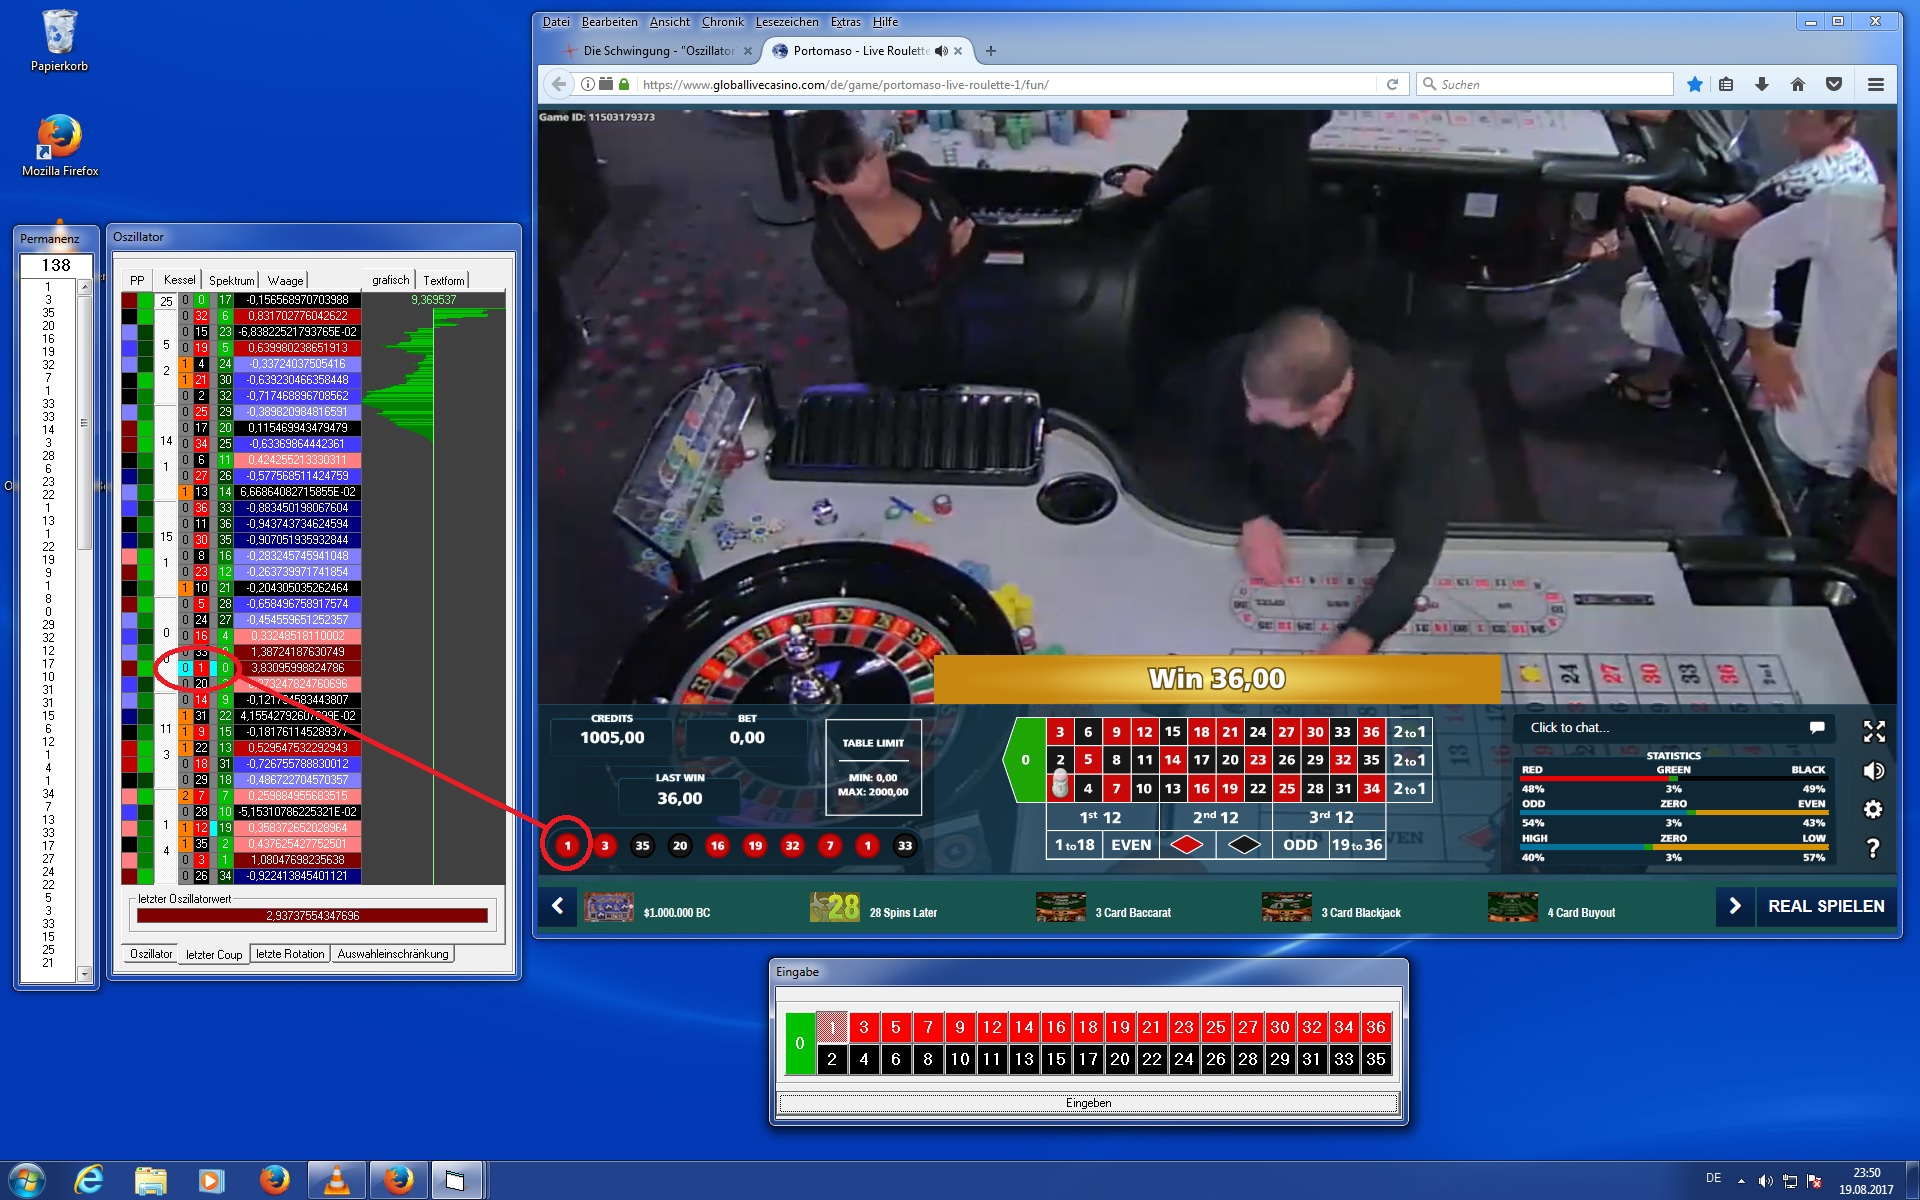Select the Spektrum tab in Oszillator
The height and width of the screenshot is (1200, 1920).
232,281
